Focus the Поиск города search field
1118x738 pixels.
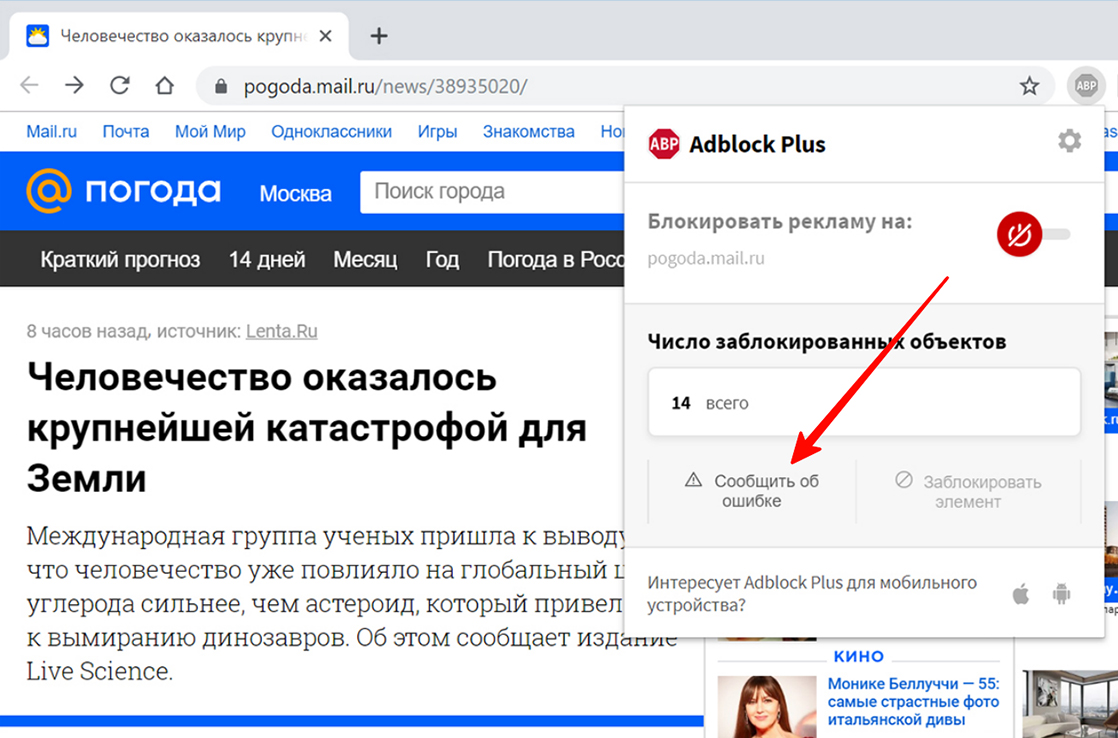pyautogui.click(x=492, y=192)
